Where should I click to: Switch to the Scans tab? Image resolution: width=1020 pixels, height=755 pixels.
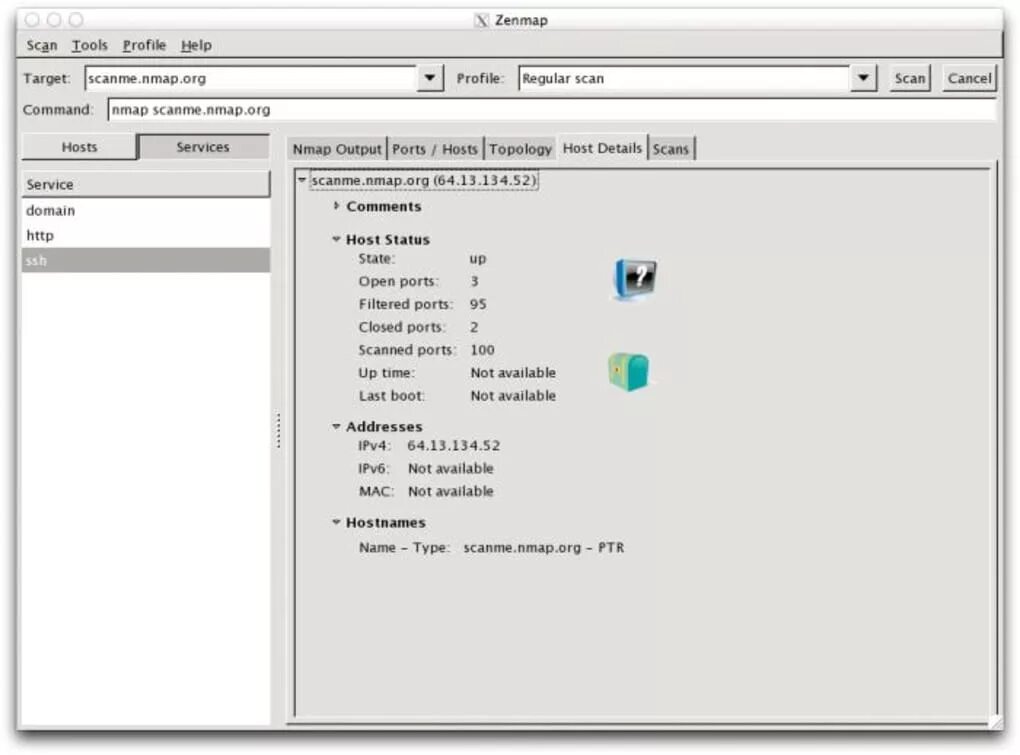(x=671, y=149)
